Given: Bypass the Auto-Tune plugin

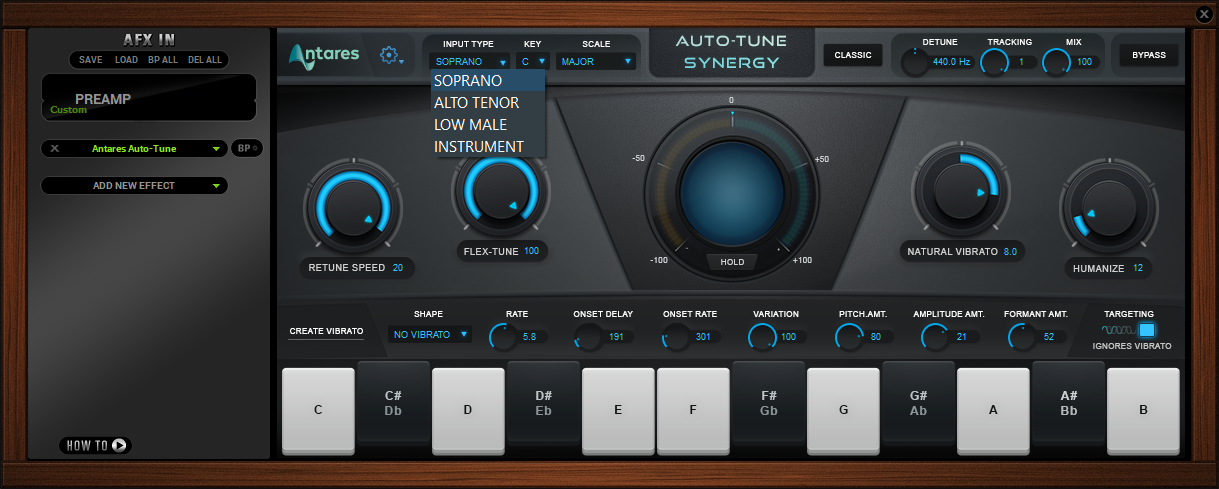Looking at the screenshot, I should [1148, 55].
